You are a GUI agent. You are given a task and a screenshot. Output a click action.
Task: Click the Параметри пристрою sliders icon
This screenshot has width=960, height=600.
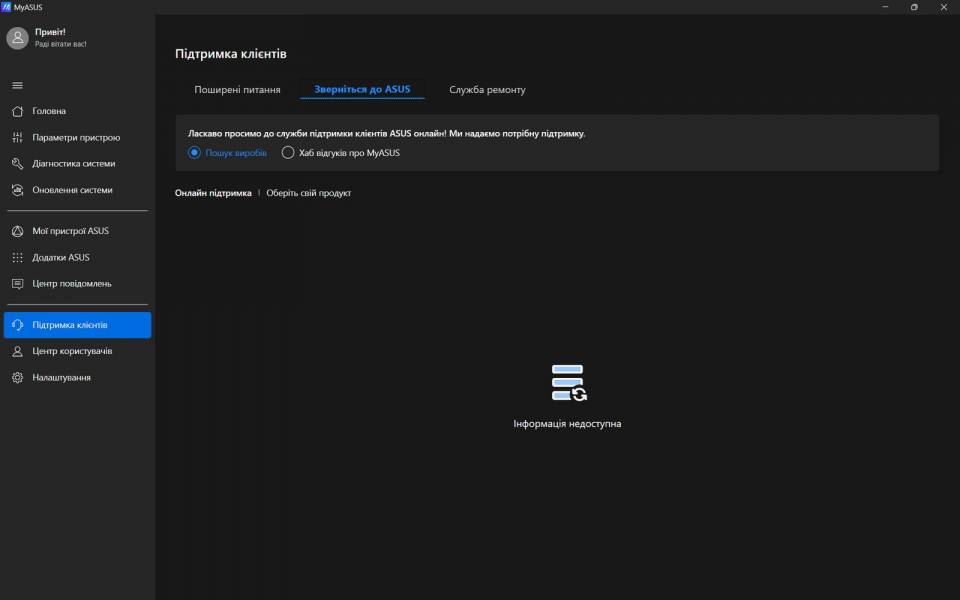(x=17, y=137)
